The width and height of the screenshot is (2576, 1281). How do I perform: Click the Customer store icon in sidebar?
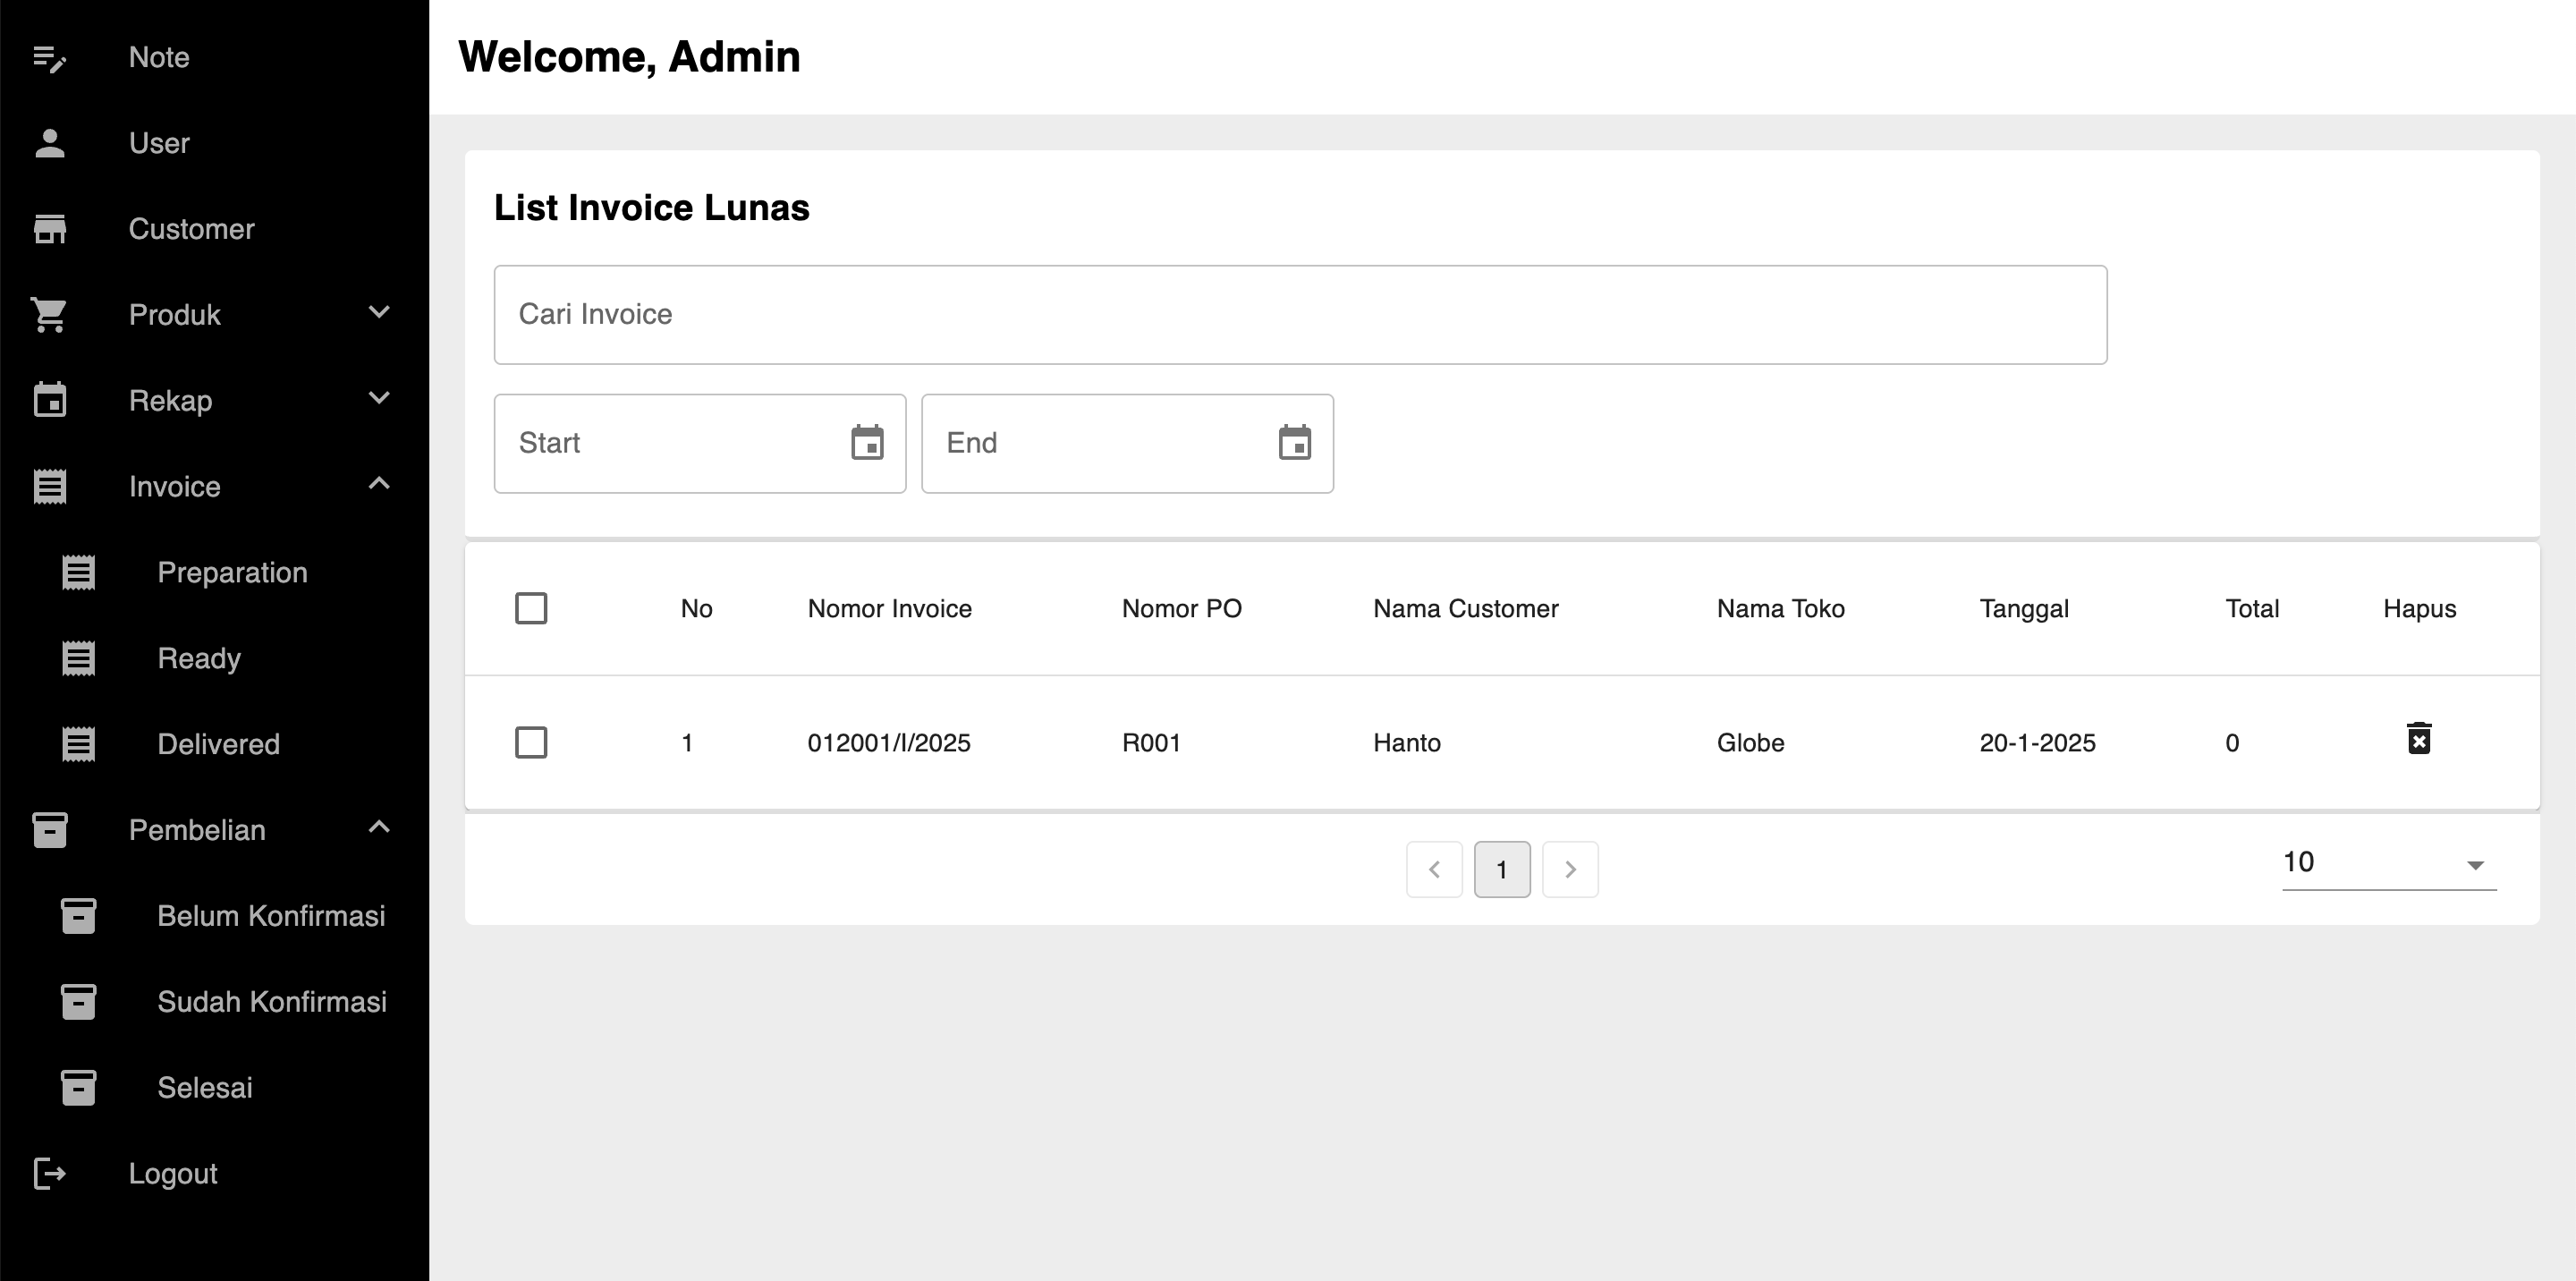click(x=49, y=229)
